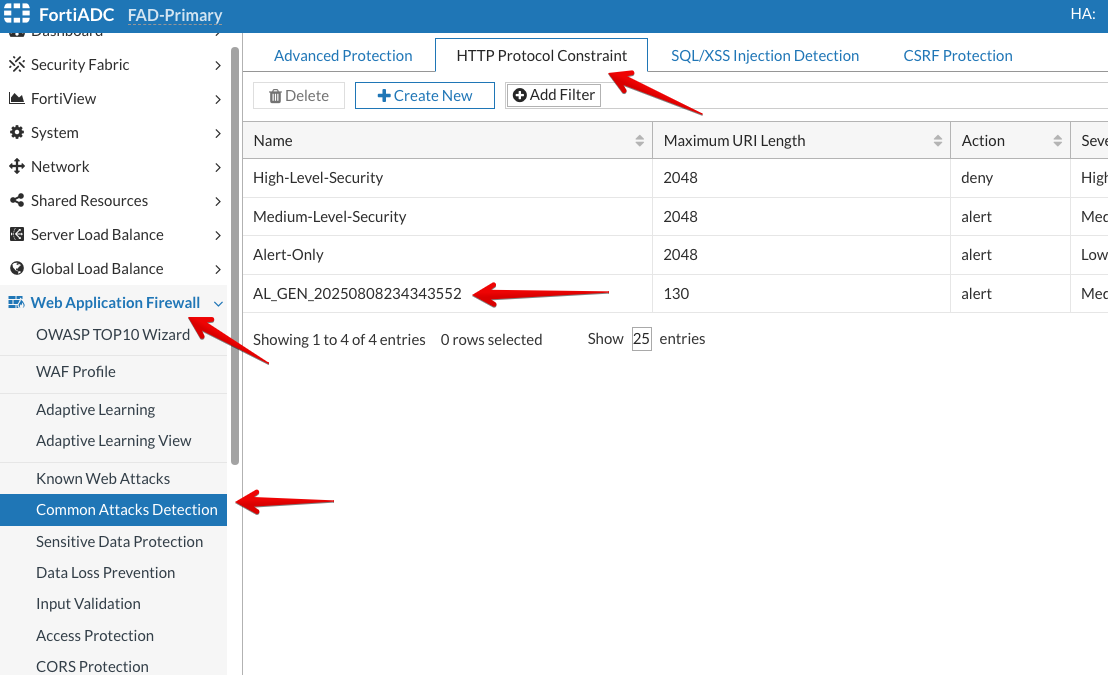Open the Advanced Protection tab
This screenshot has height=675, width=1108.
[x=343, y=56]
